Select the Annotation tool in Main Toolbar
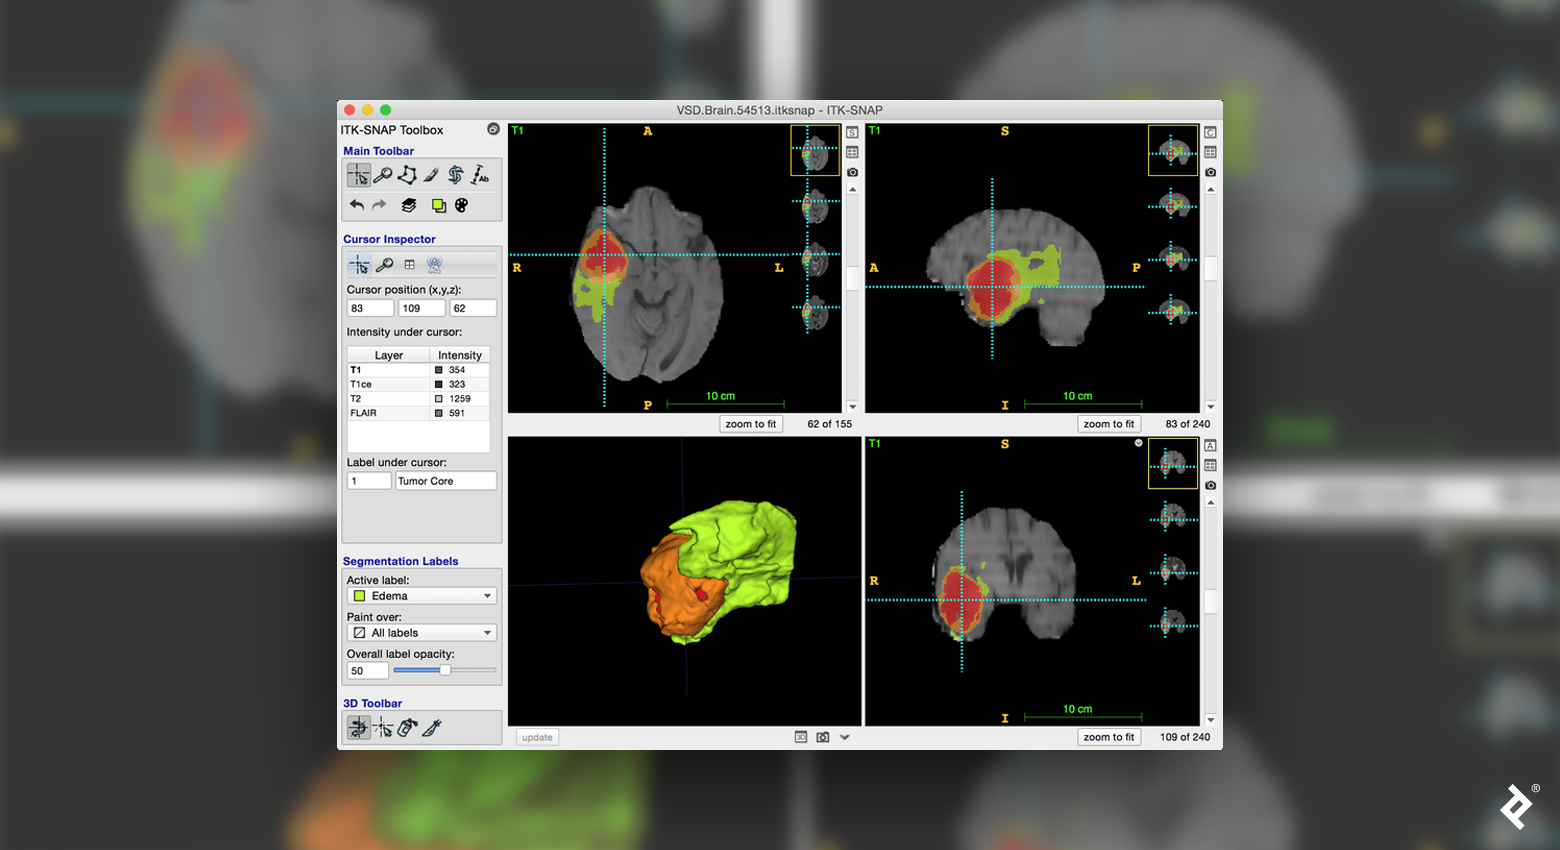Viewport: 1560px width, 850px height. 481,175
